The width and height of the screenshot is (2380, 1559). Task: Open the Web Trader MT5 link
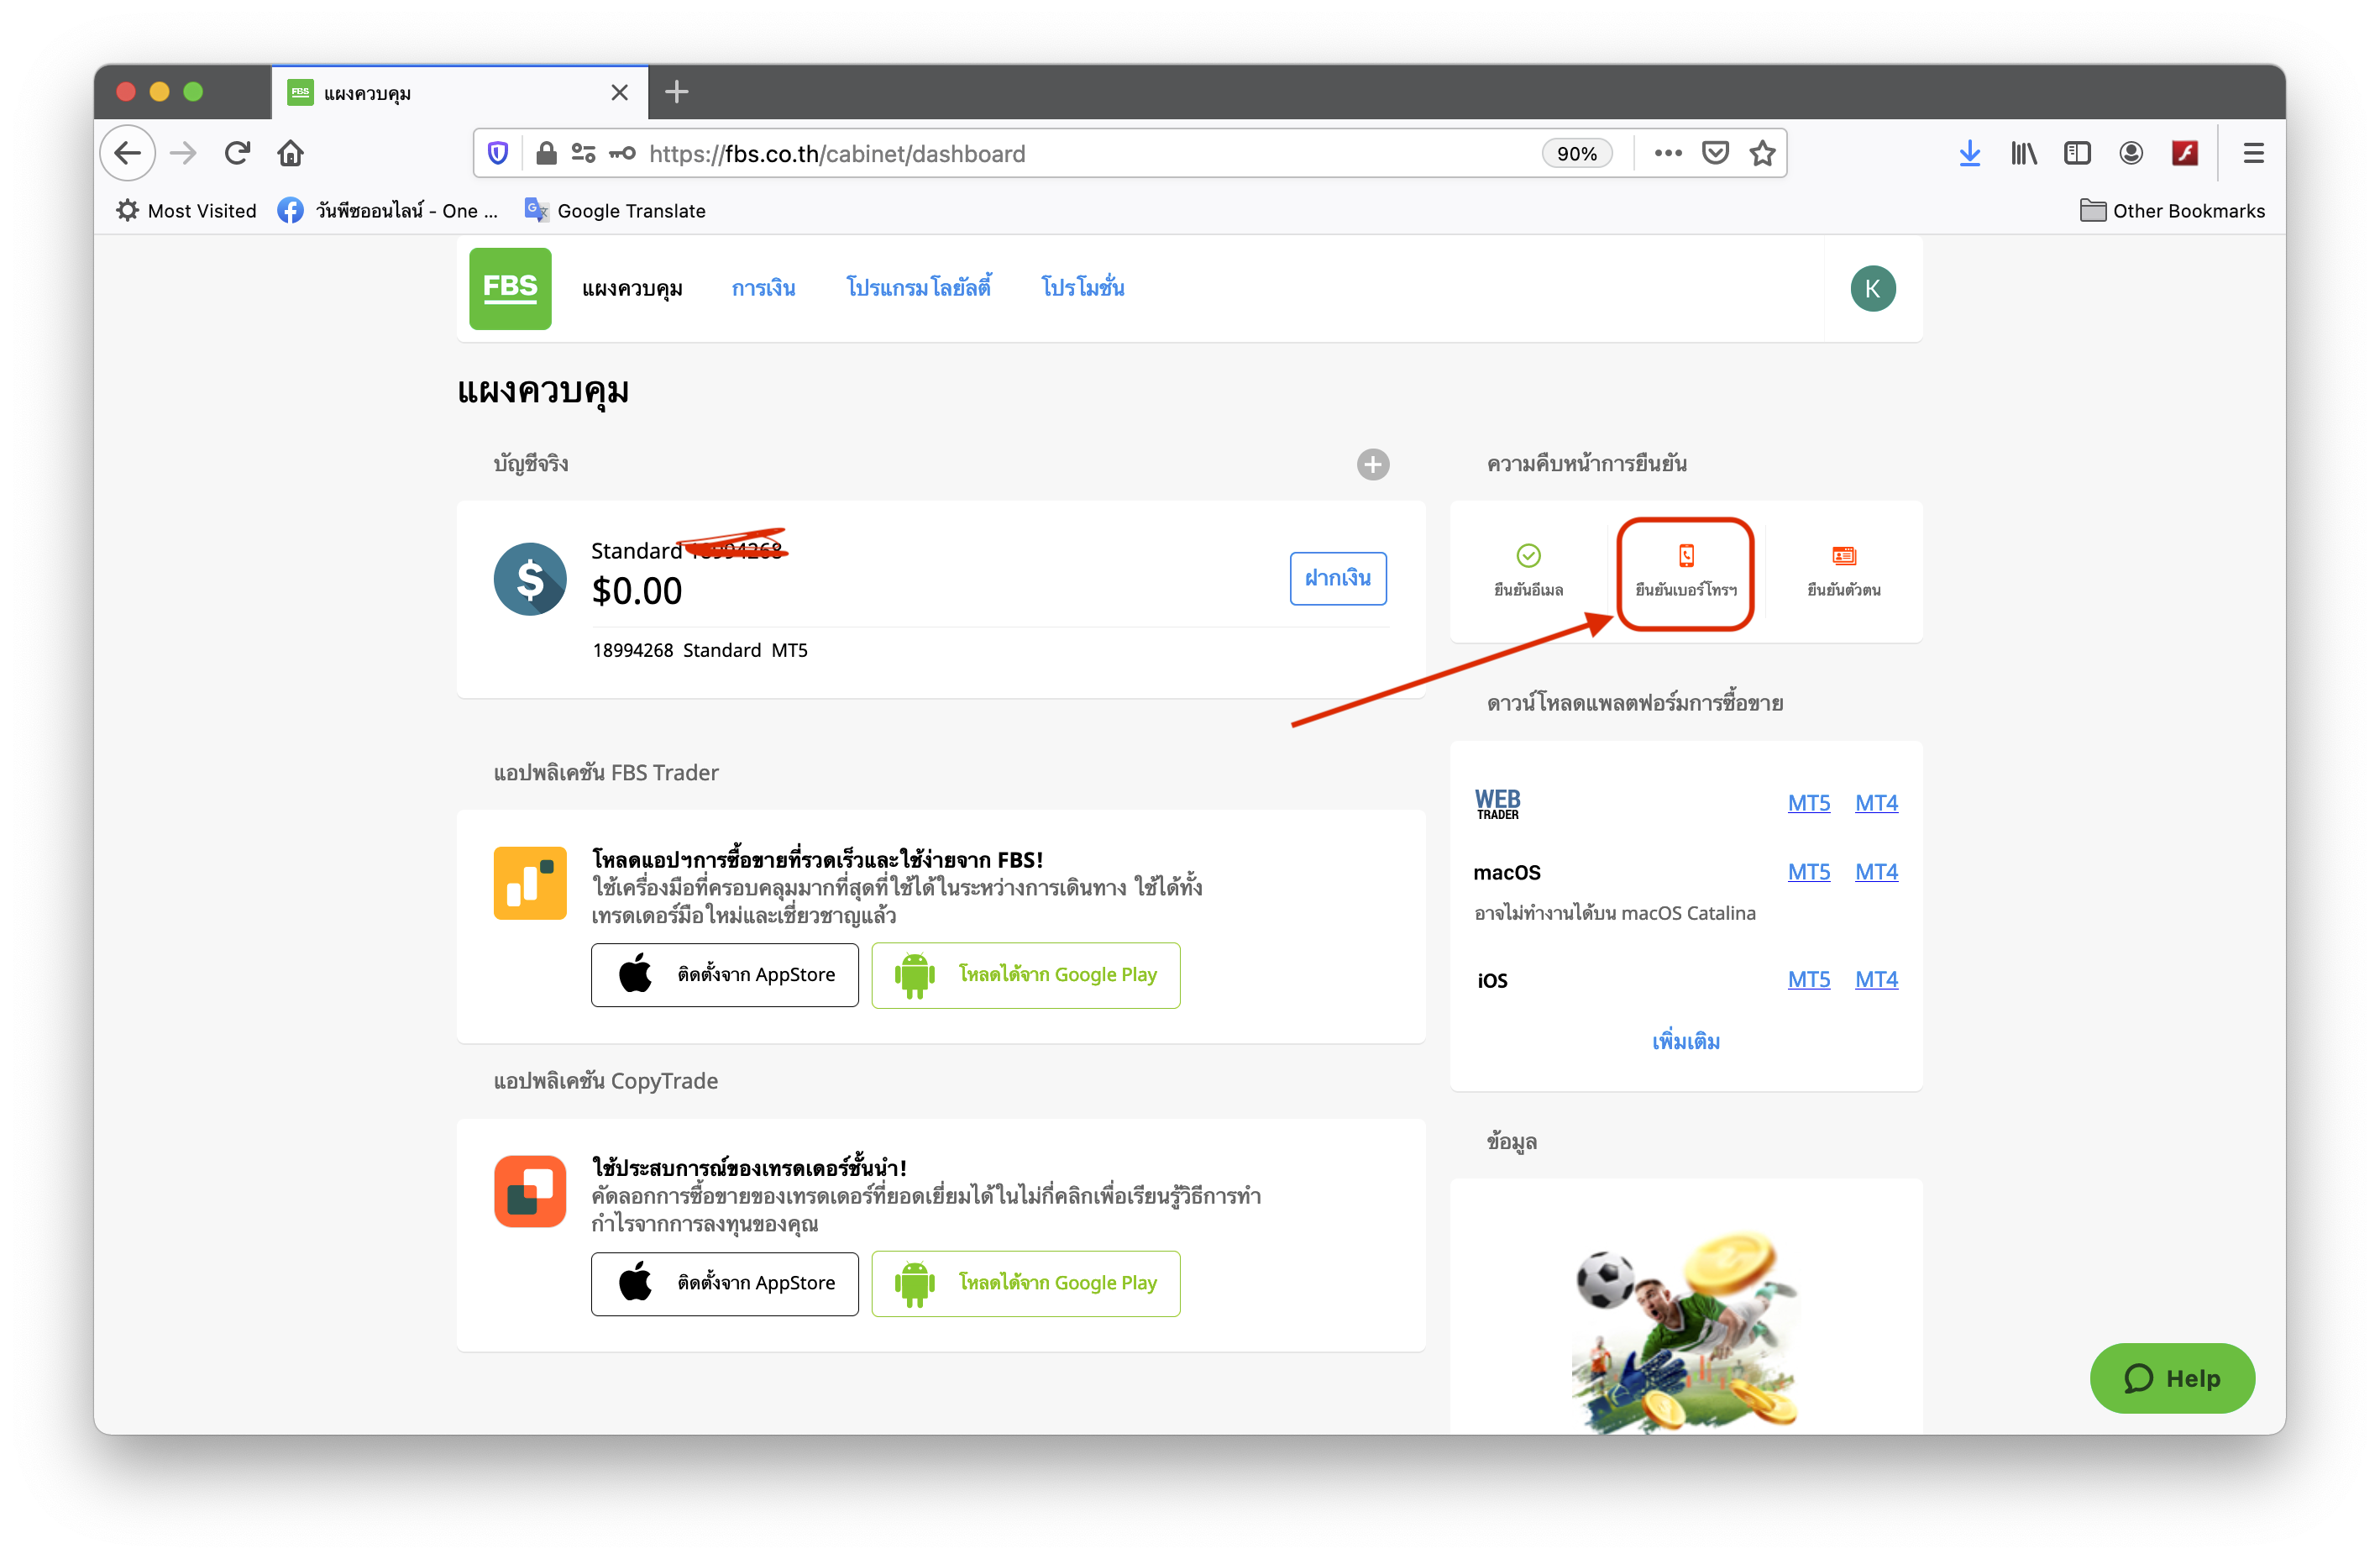click(x=1809, y=803)
